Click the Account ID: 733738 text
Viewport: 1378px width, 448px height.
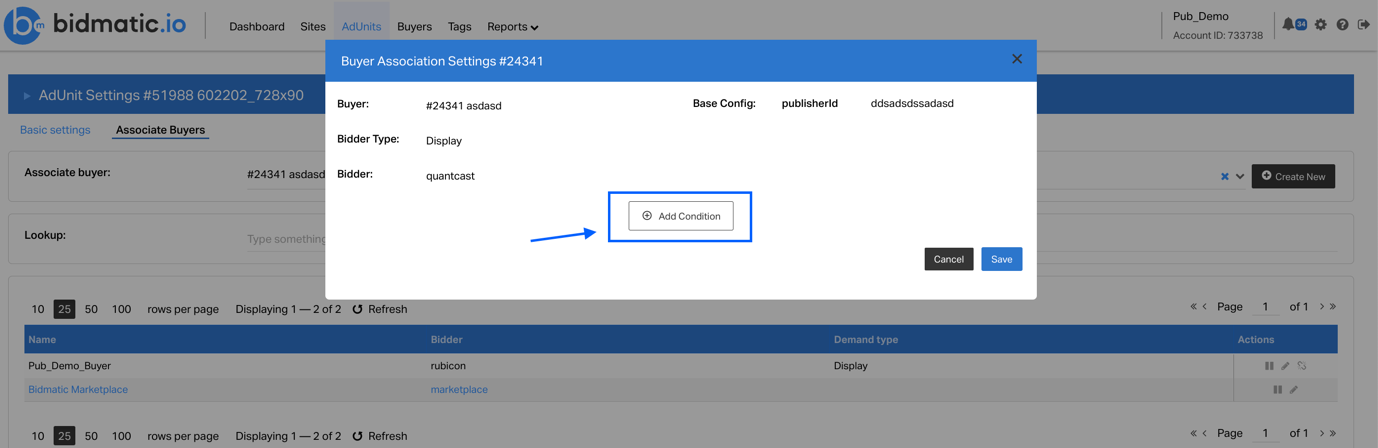pos(1217,35)
